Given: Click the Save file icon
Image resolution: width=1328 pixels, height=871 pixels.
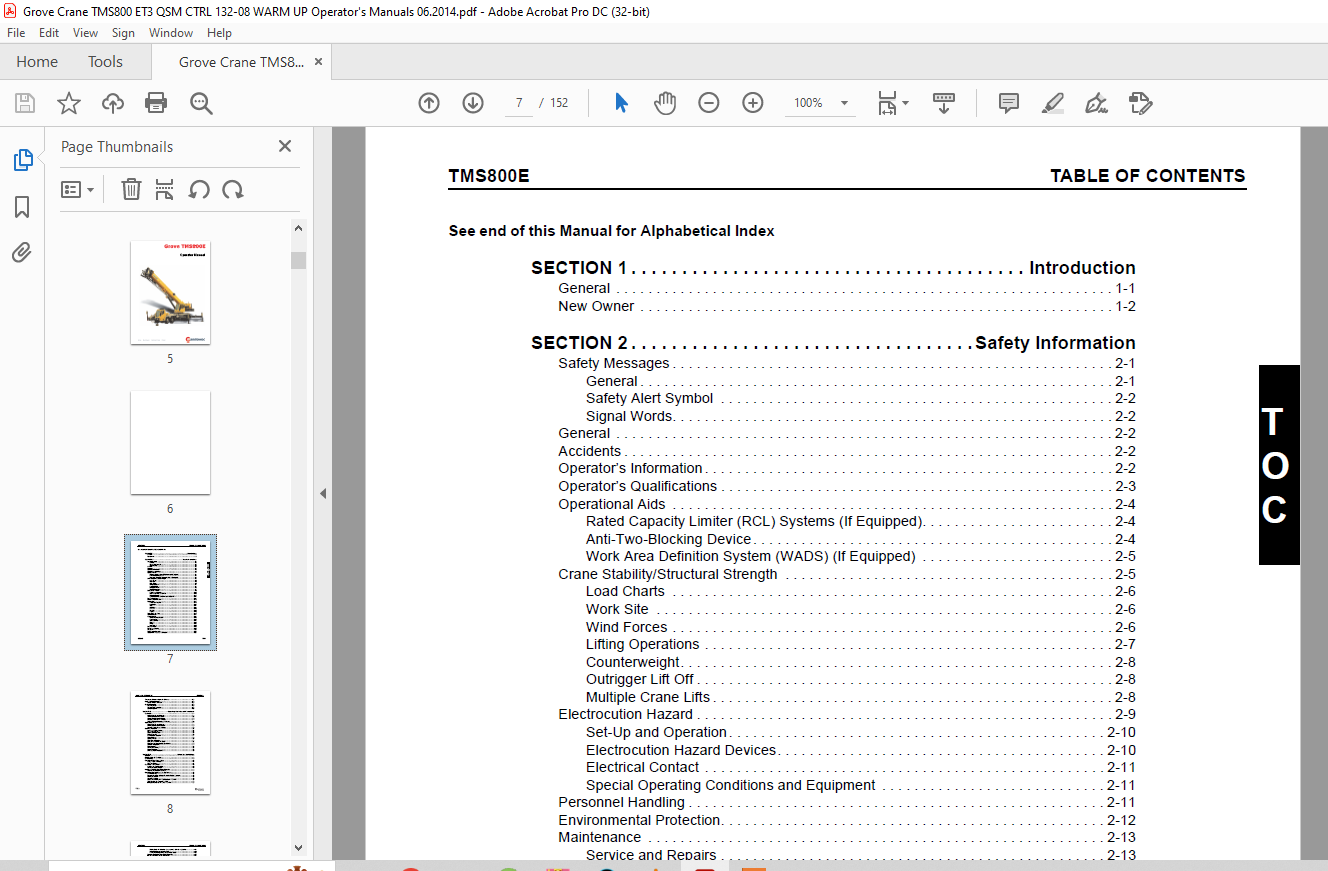Looking at the screenshot, I should [x=25, y=103].
